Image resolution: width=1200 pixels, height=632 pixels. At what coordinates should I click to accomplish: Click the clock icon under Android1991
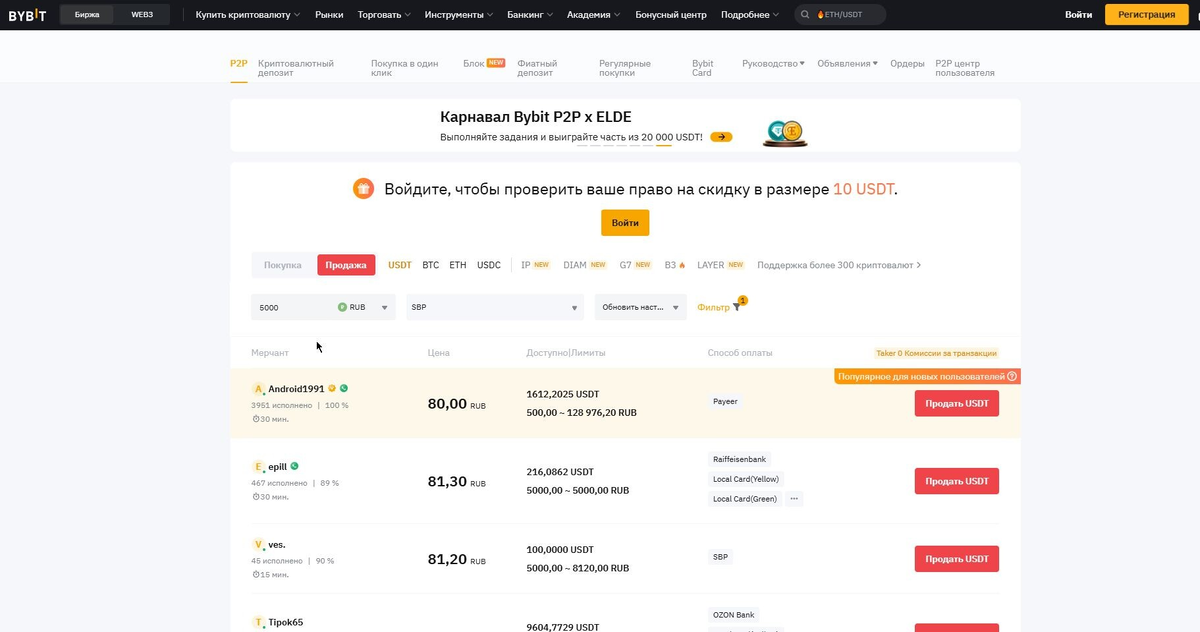[255, 419]
